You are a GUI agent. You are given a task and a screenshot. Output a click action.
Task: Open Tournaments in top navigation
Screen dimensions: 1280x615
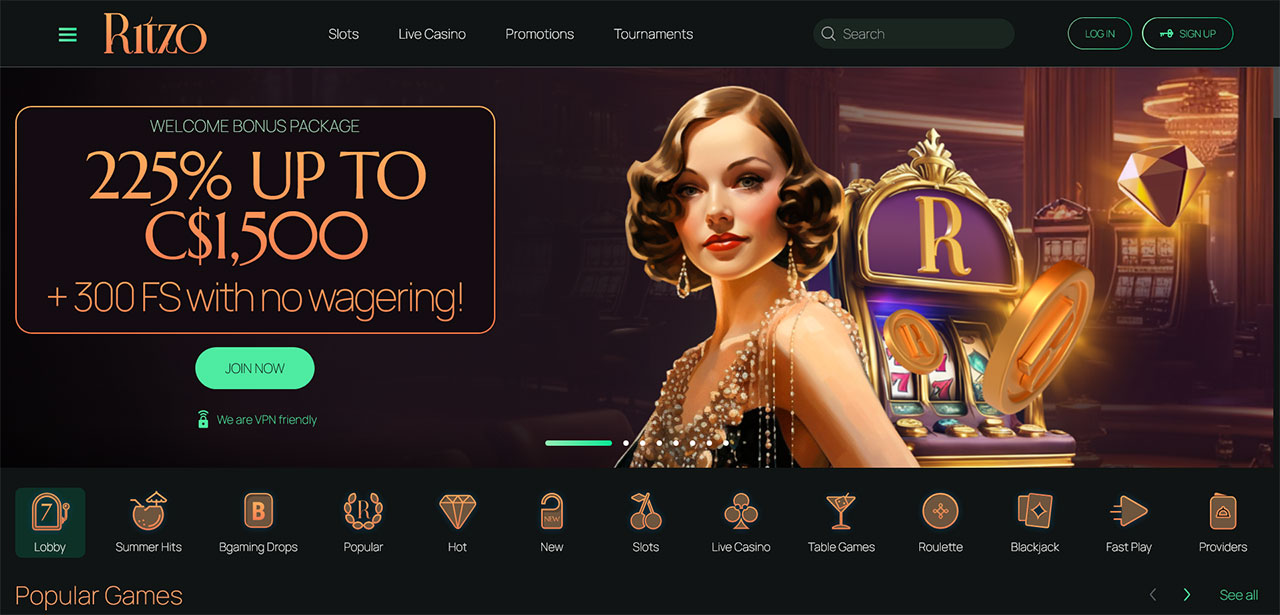[653, 34]
